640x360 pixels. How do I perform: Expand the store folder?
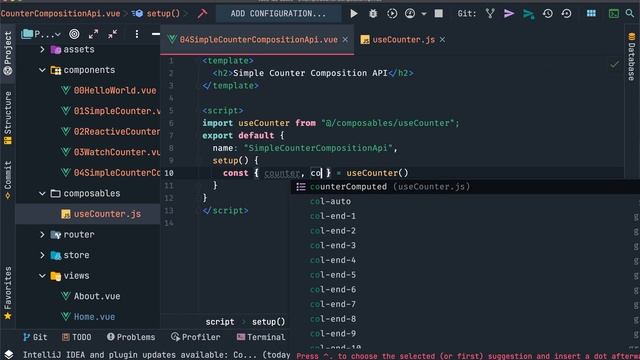[x=42, y=255]
